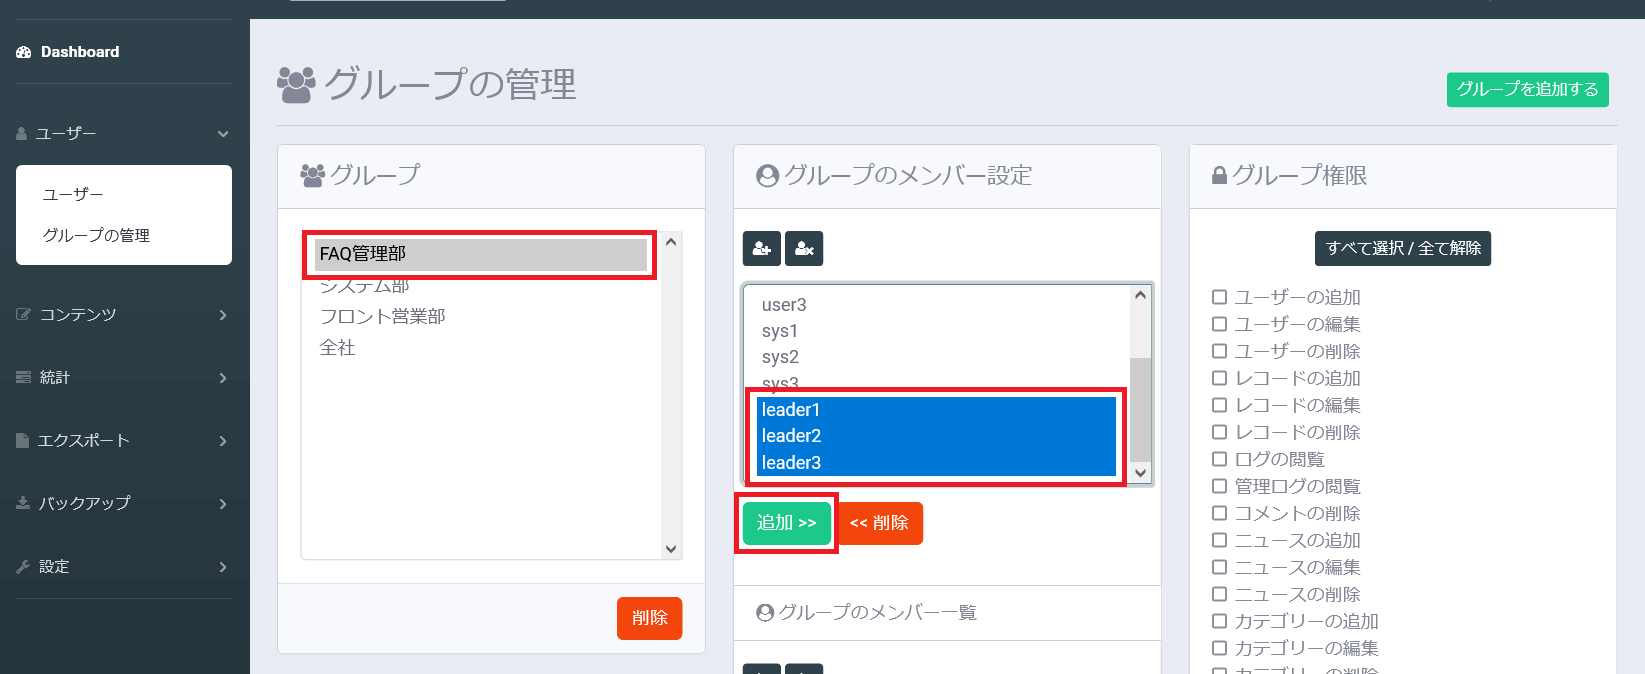Select leader1 in the member list
Image resolution: width=1645 pixels, height=674 pixels.
click(936, 410)
